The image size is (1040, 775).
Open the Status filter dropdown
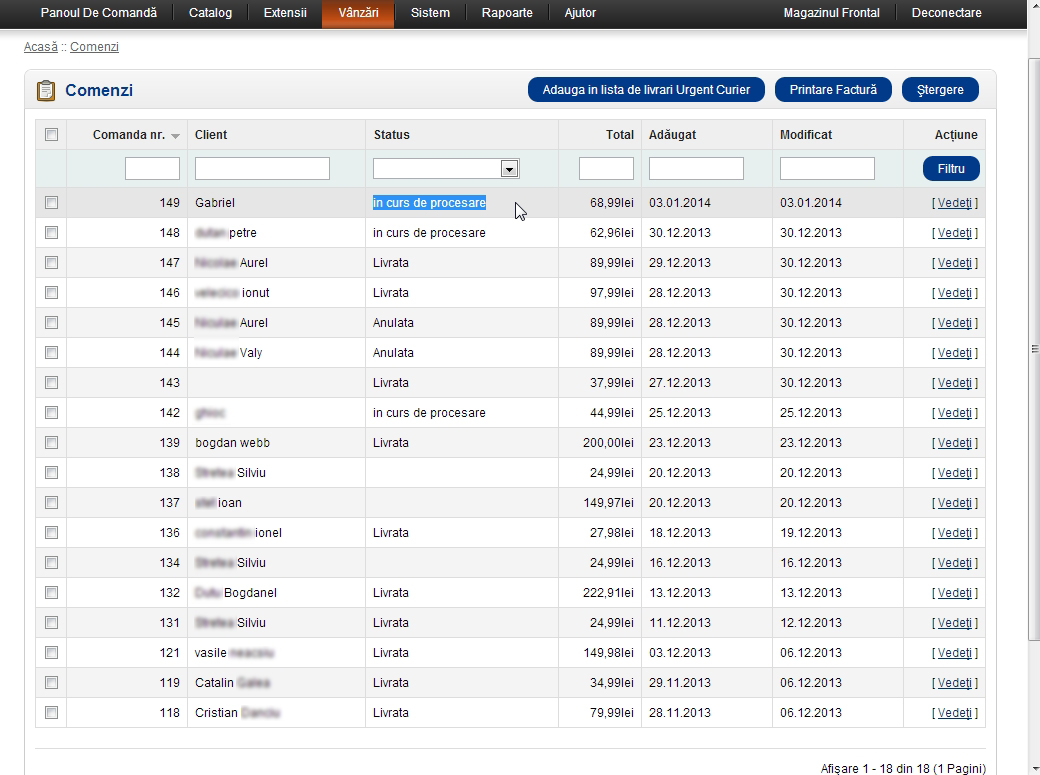[x=509, y=169]
